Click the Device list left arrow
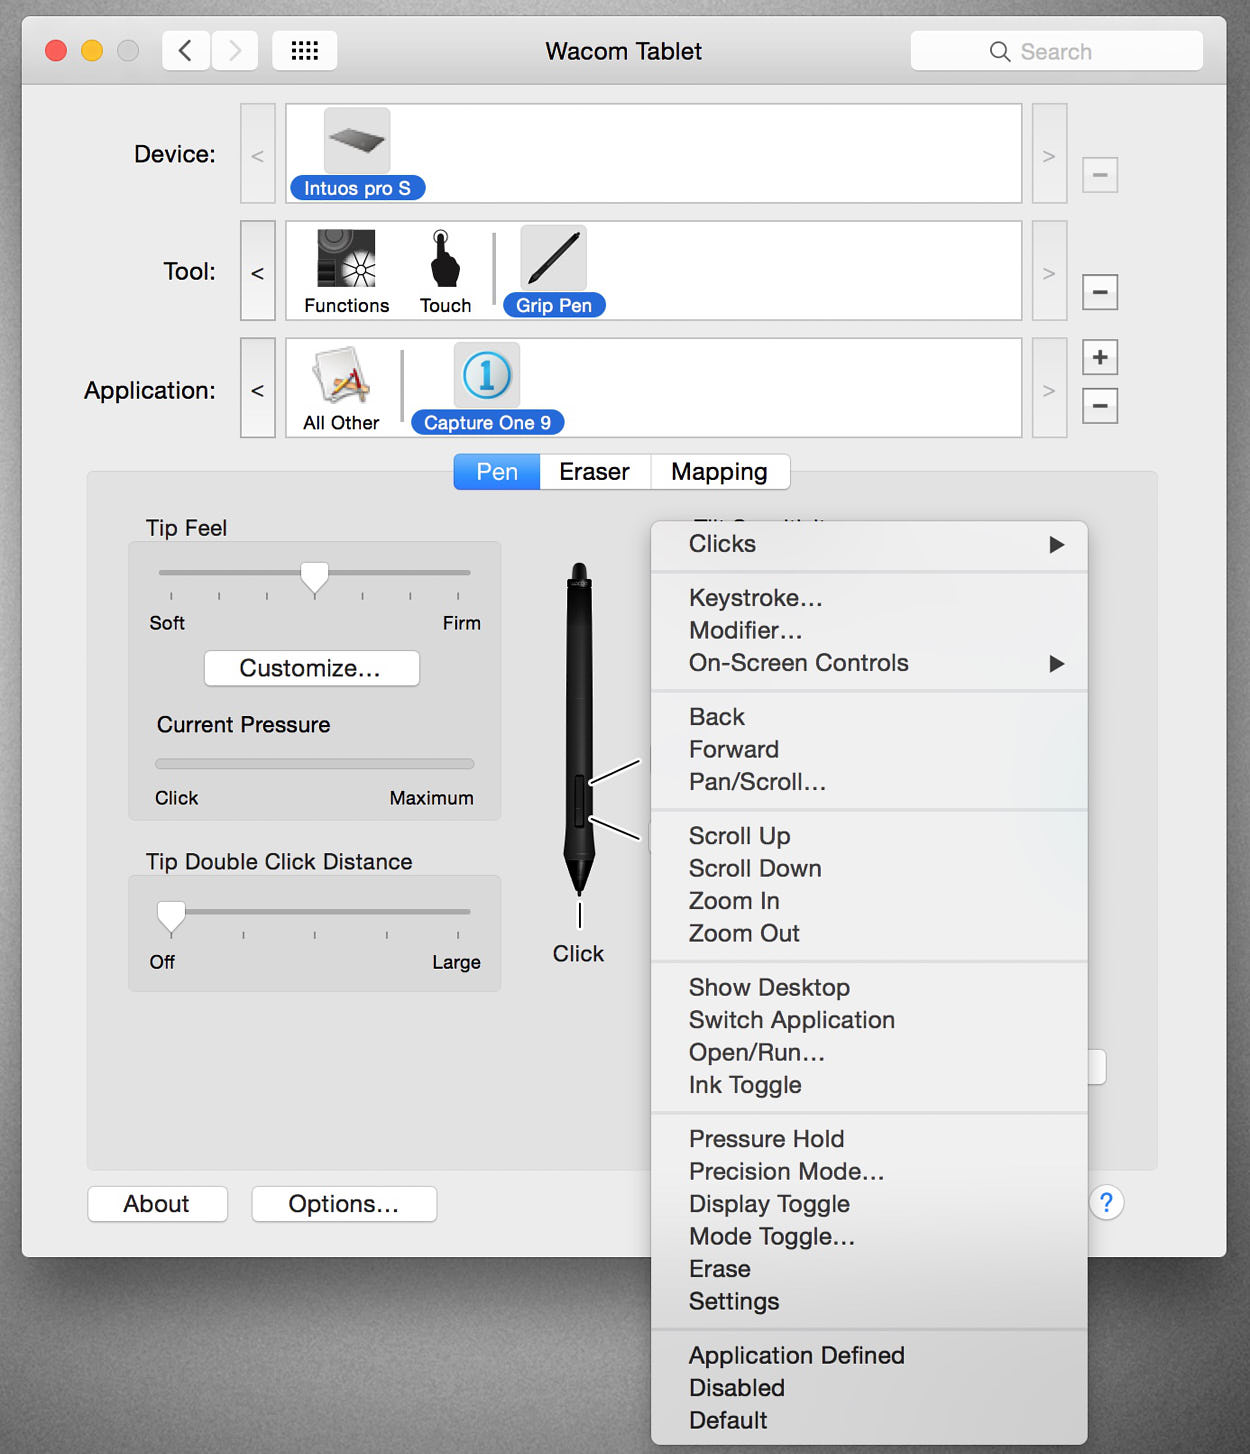Viewport: 1250px width, 1454px height. (x=258, y=154)
